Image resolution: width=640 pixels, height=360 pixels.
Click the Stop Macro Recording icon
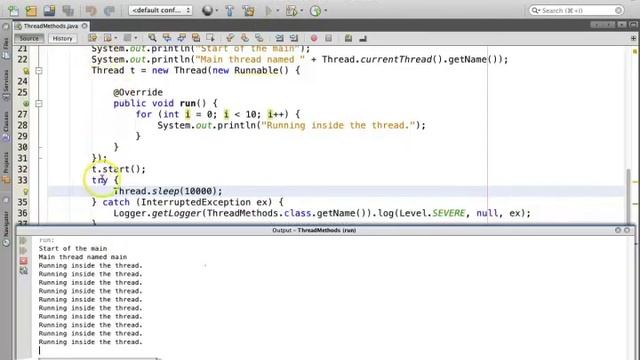pyautogui.click(x=329, y=38)
